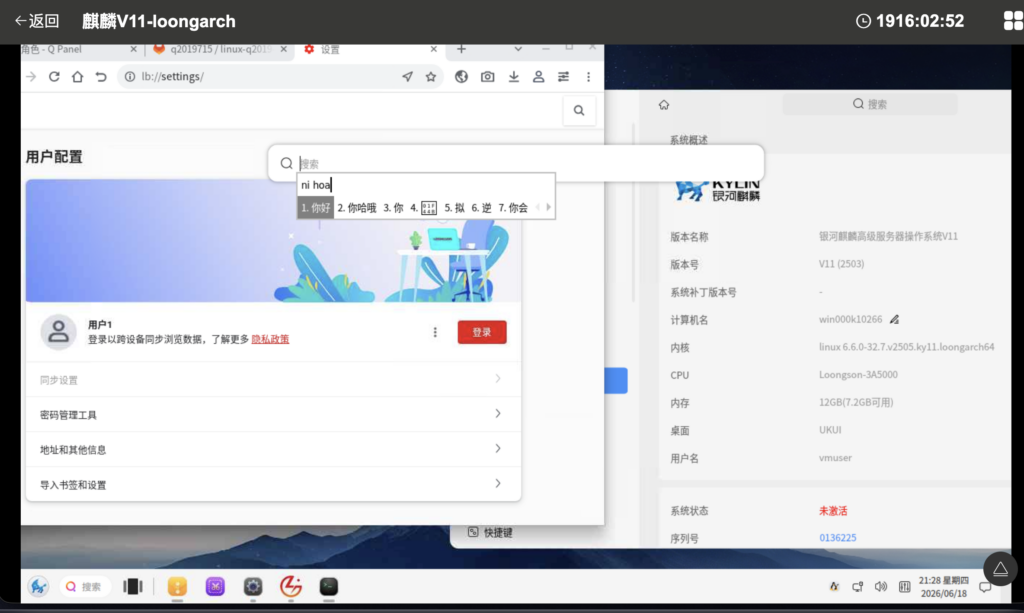The height and width of the screenshot is (613, 1024).
Task: Show next page of IME candidates
Action: 549,208
